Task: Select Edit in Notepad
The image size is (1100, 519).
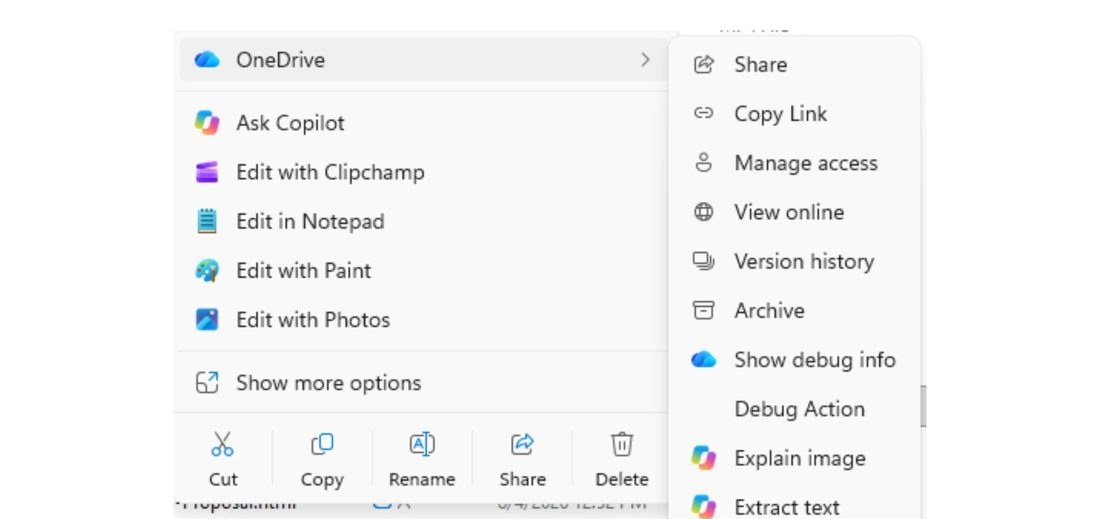Action: [424, 221]
